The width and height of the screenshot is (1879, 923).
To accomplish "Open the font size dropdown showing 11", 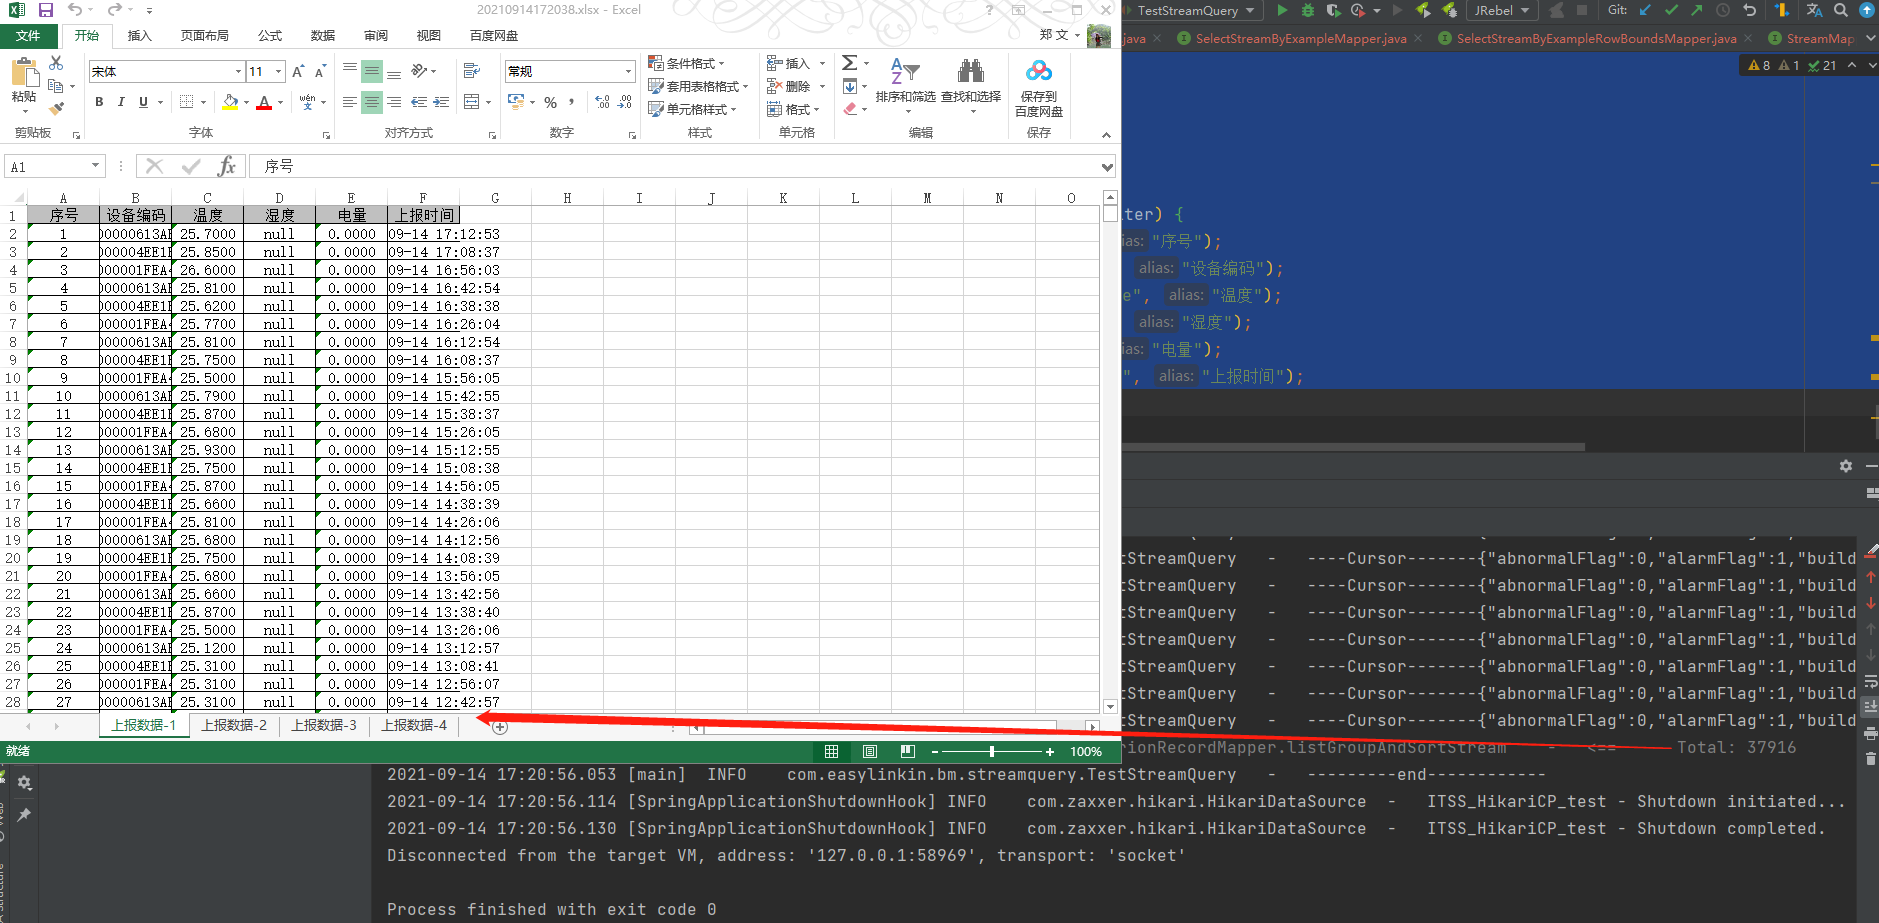I will point(278,72).
